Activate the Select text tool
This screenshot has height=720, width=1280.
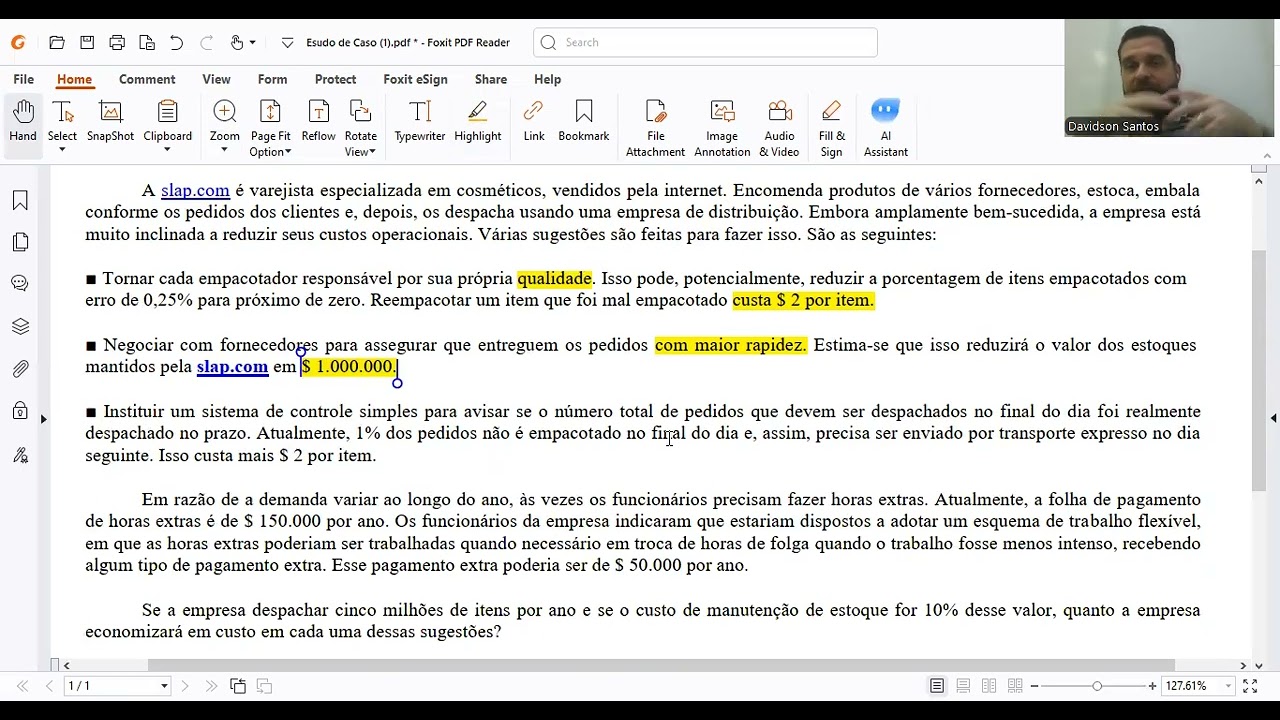pos(62,120)
